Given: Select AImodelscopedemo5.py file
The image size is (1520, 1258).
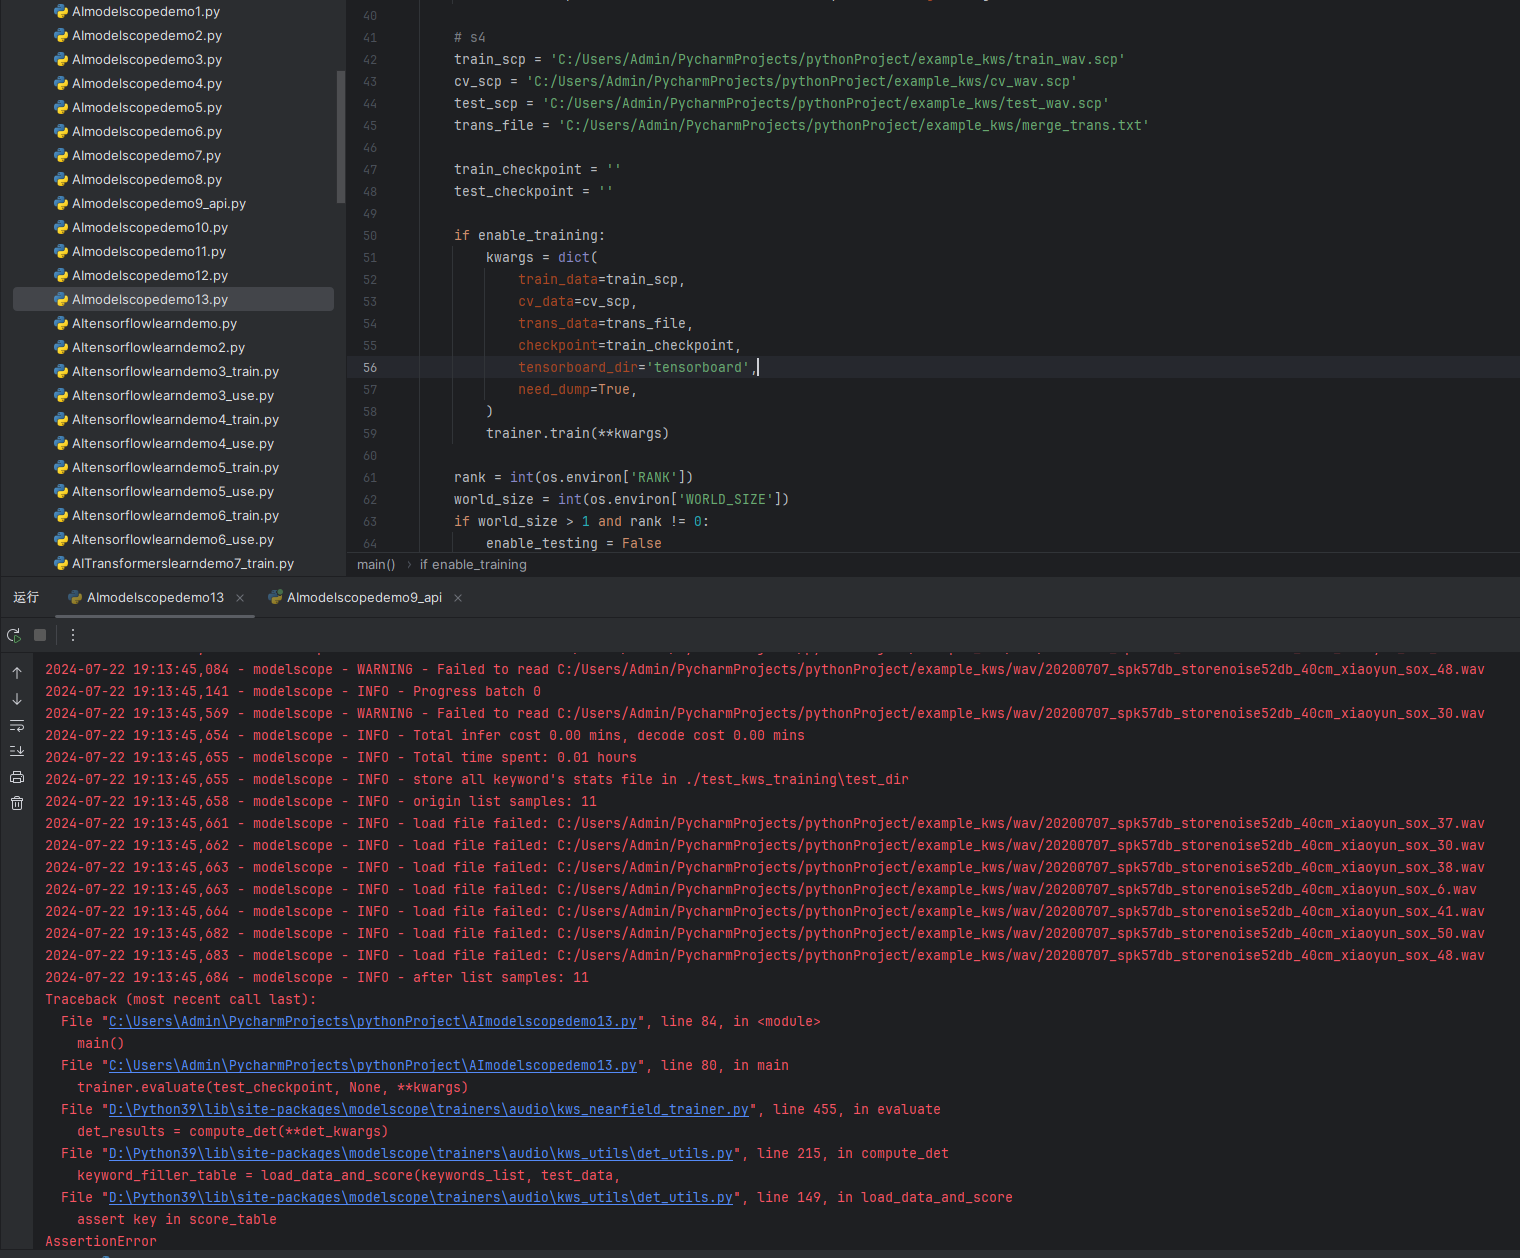Looking at the screenshot, I should [x=147, y=108].
